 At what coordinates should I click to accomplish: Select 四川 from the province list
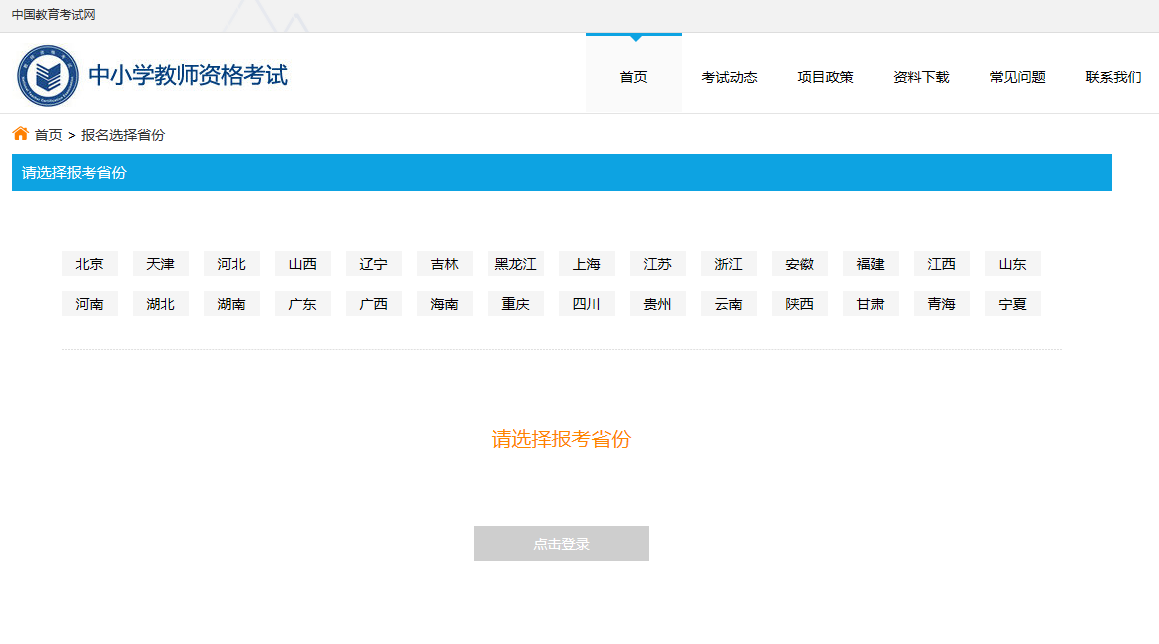pyautogui.click(x=586, y=304)
